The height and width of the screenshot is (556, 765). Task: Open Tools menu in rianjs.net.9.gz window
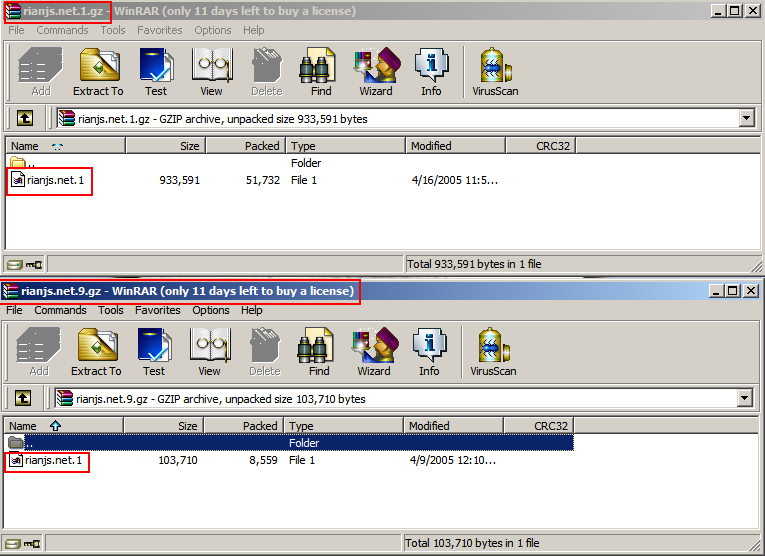click(x=111, y=310)
